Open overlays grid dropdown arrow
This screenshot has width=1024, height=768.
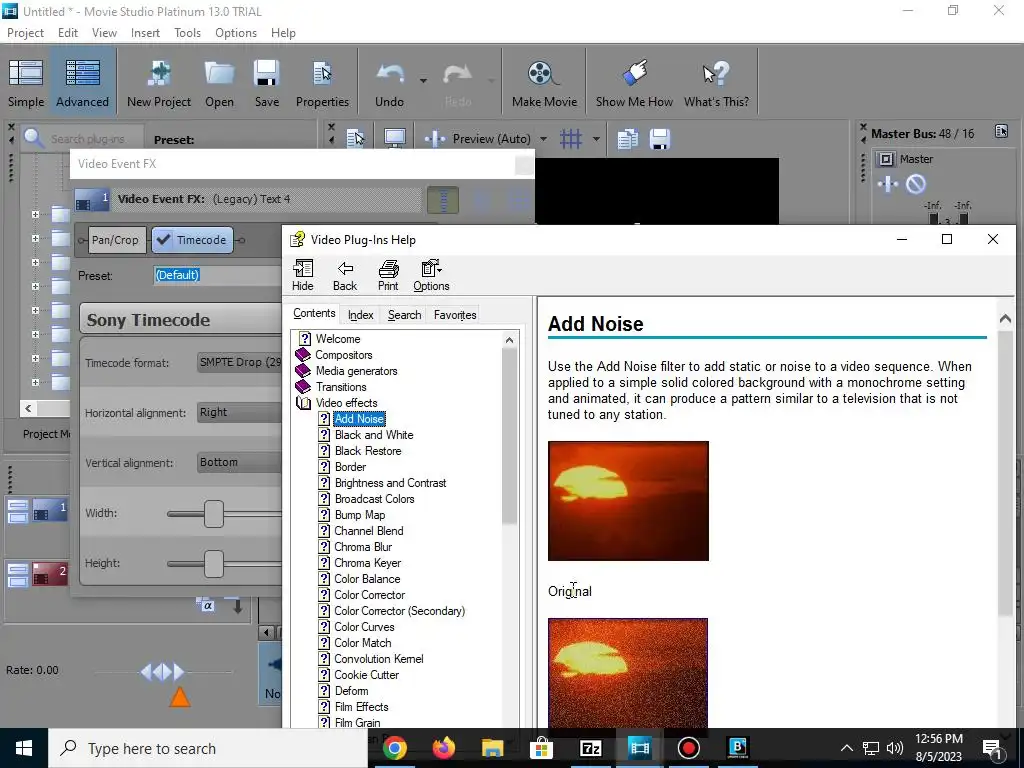point(596,139)
